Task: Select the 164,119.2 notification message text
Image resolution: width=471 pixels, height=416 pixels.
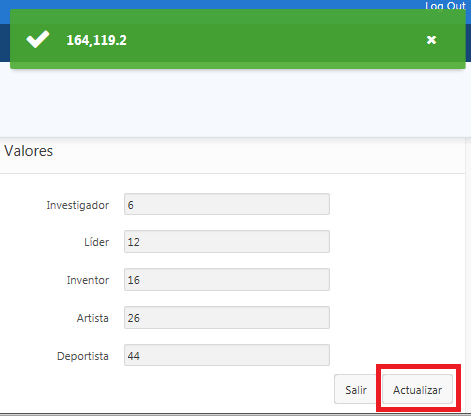Action: click(97, 40)
